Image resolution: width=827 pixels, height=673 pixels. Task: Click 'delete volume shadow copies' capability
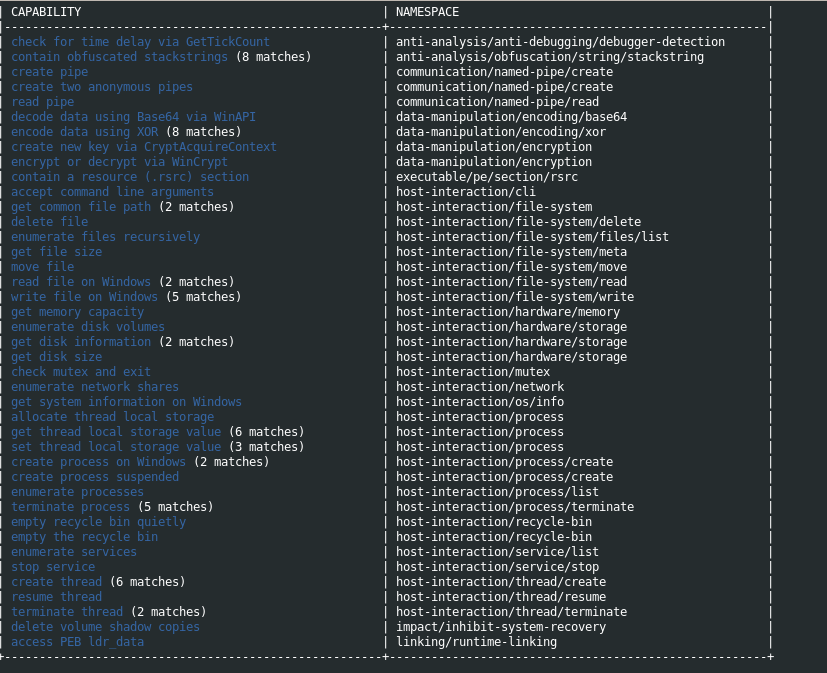[105, 627]
